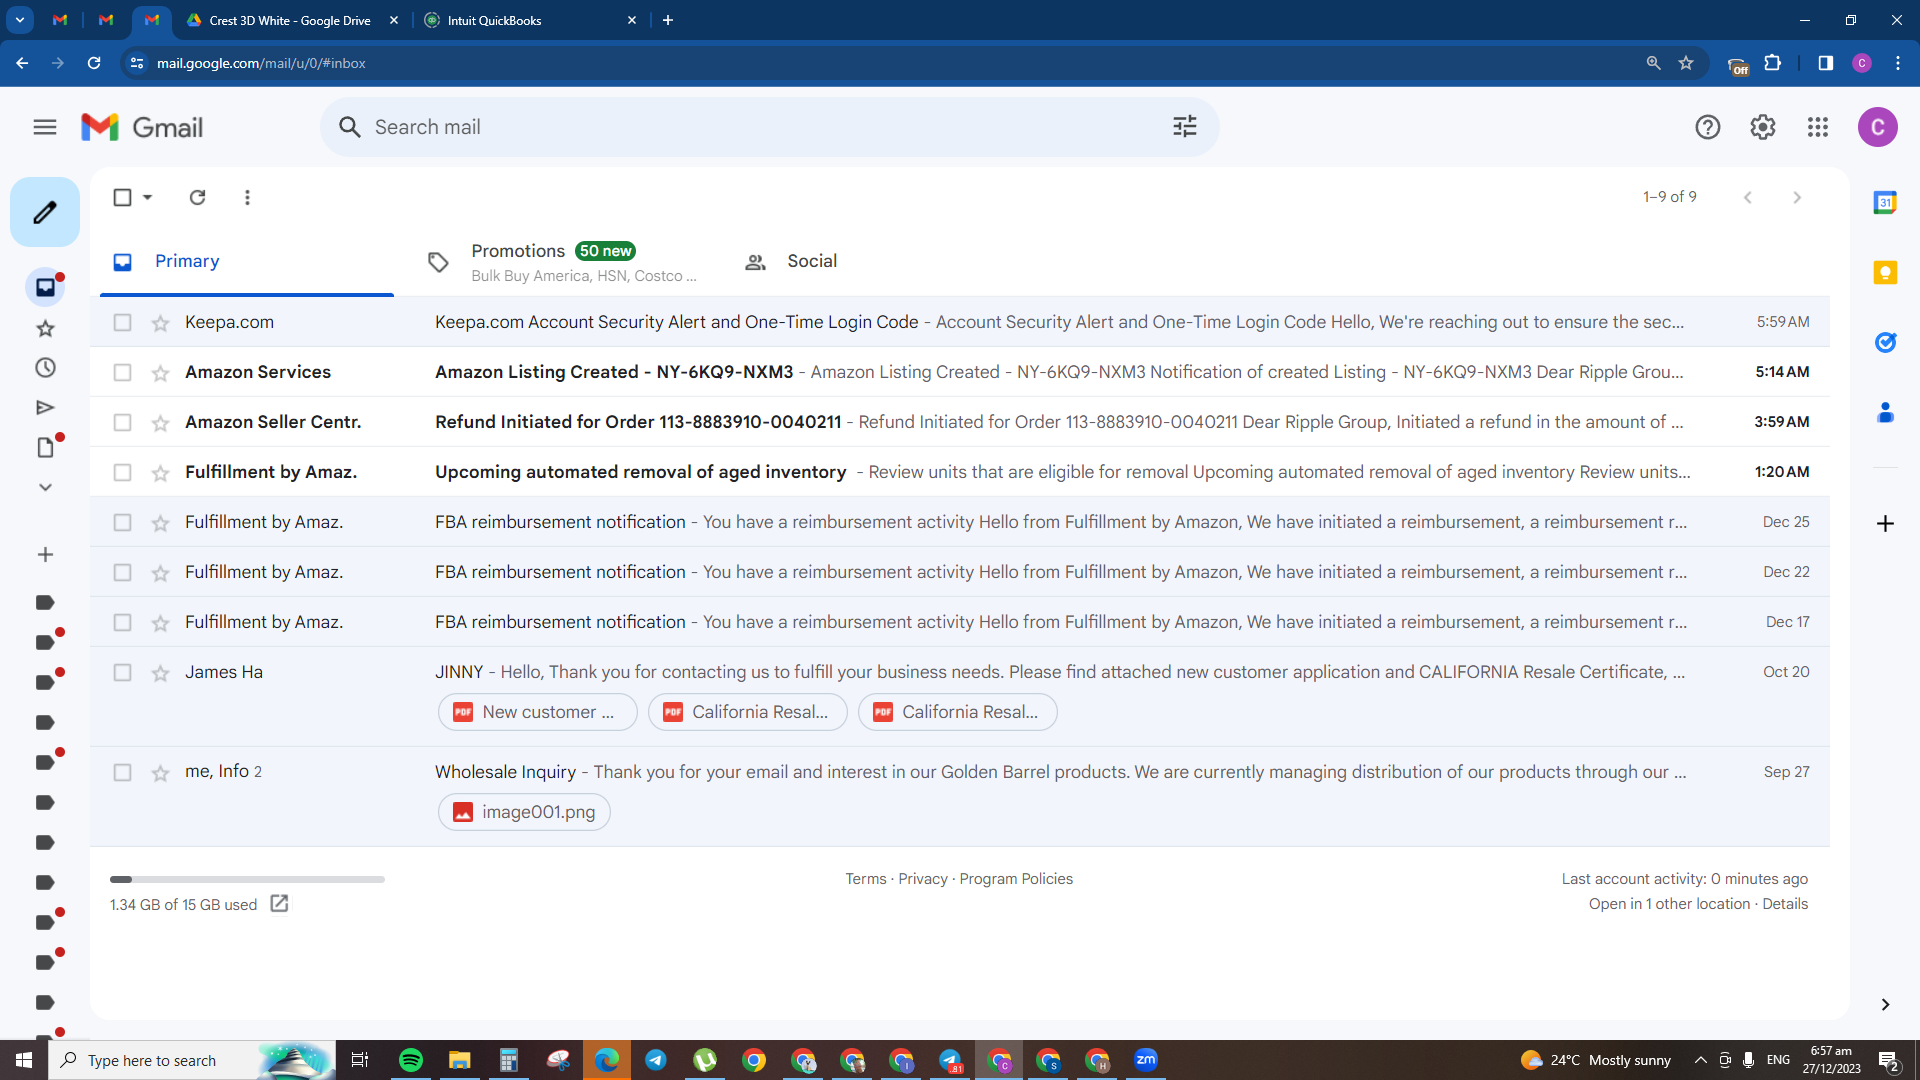Open the Program Policies link
The height and width of the screenshot is (1080, 1920).
click(x=1016, y=879)
